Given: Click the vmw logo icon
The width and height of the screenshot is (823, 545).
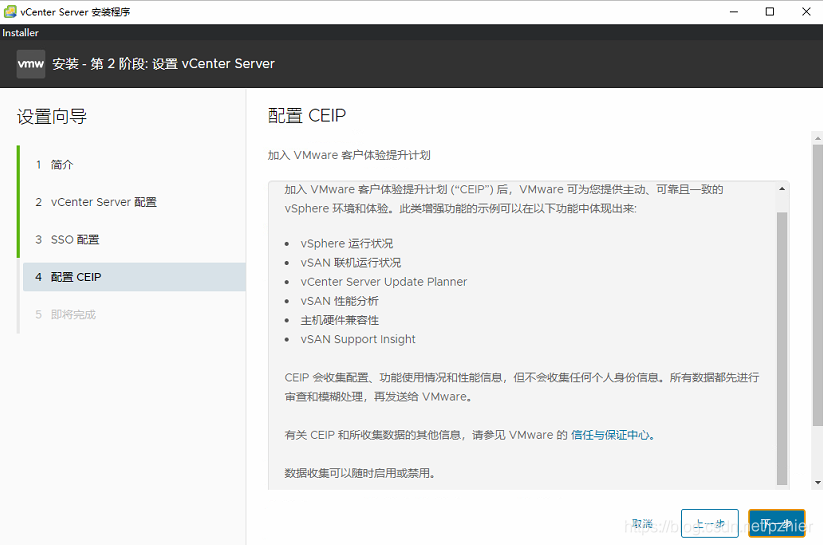Looking at the screenshot, I should (x=30, y=64).
